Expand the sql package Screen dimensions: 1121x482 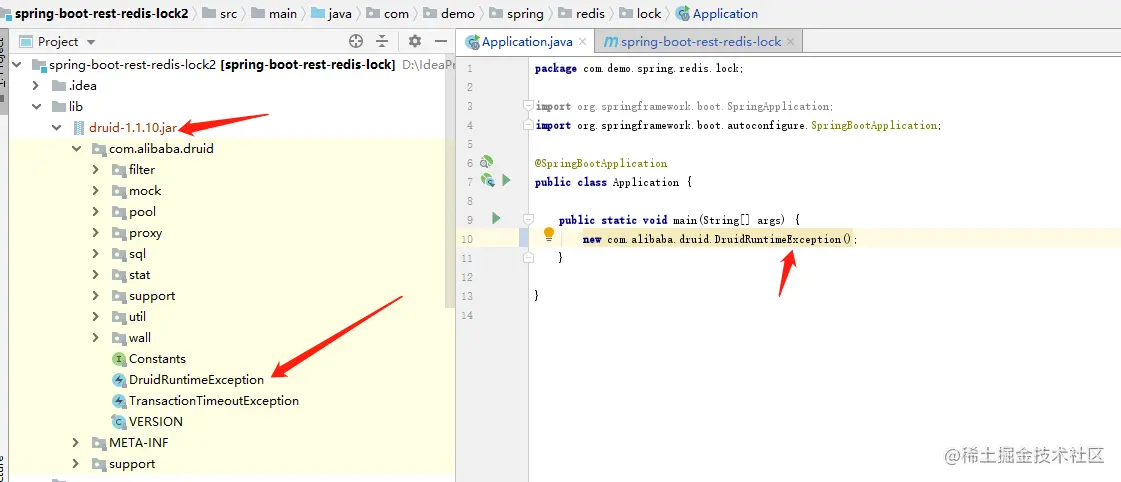click(x=96, y=254)
